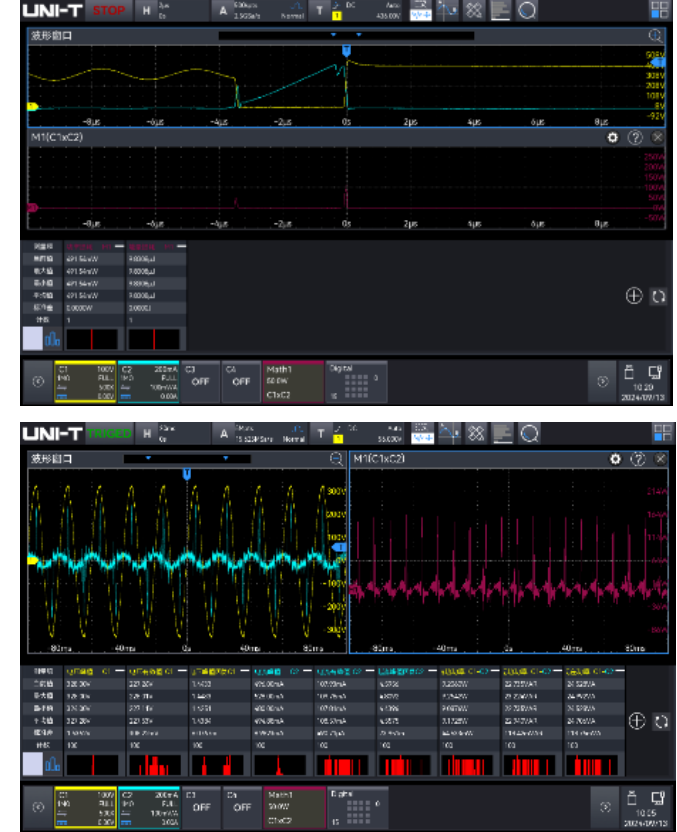Viewport: 677px width, 832px height.
Task: Expand channel bar left arrow on STOP screen
Action: point(38,380)
